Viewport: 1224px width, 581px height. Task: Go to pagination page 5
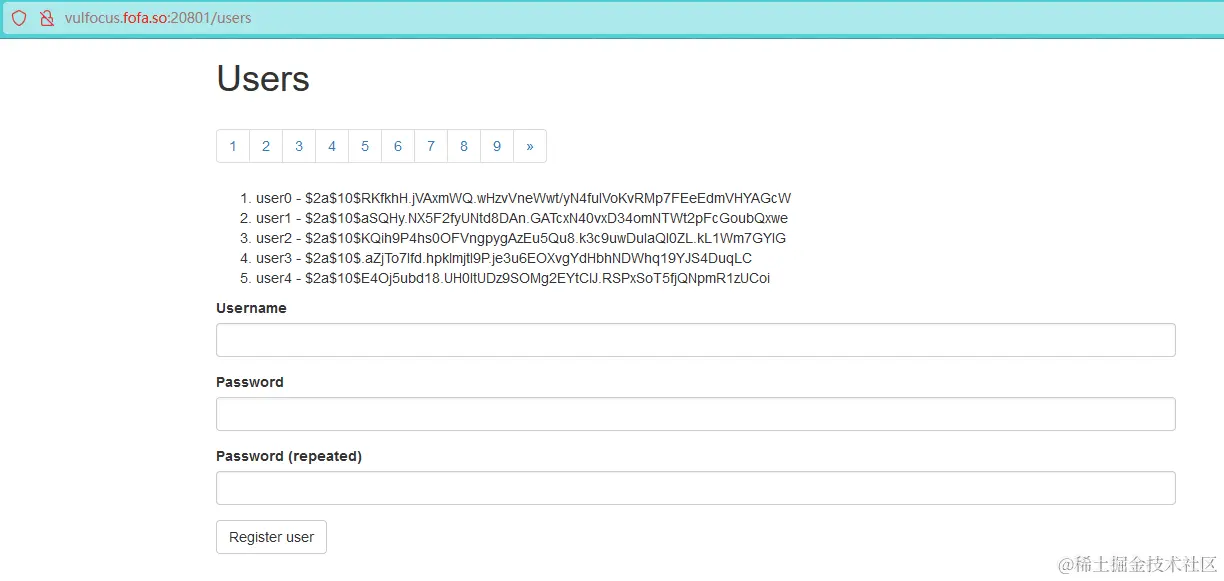[x=365, y=146]
